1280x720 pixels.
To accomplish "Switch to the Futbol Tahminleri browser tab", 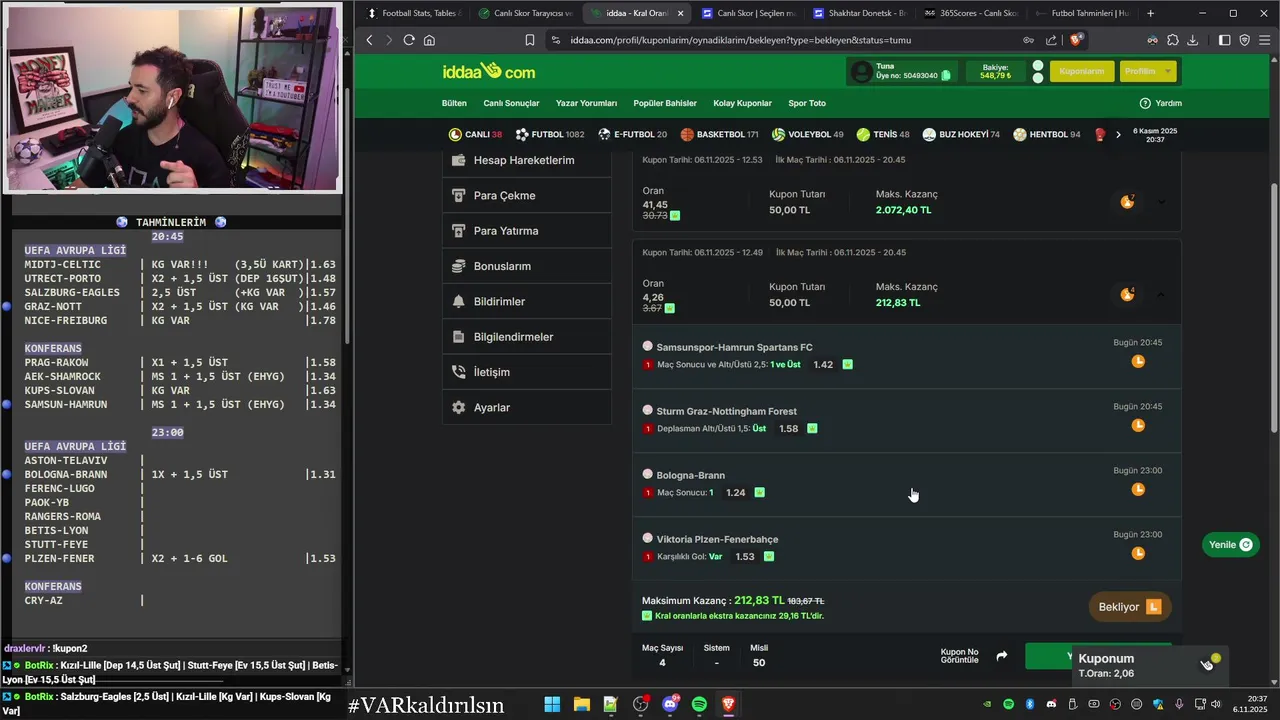I will point(1083,13).
